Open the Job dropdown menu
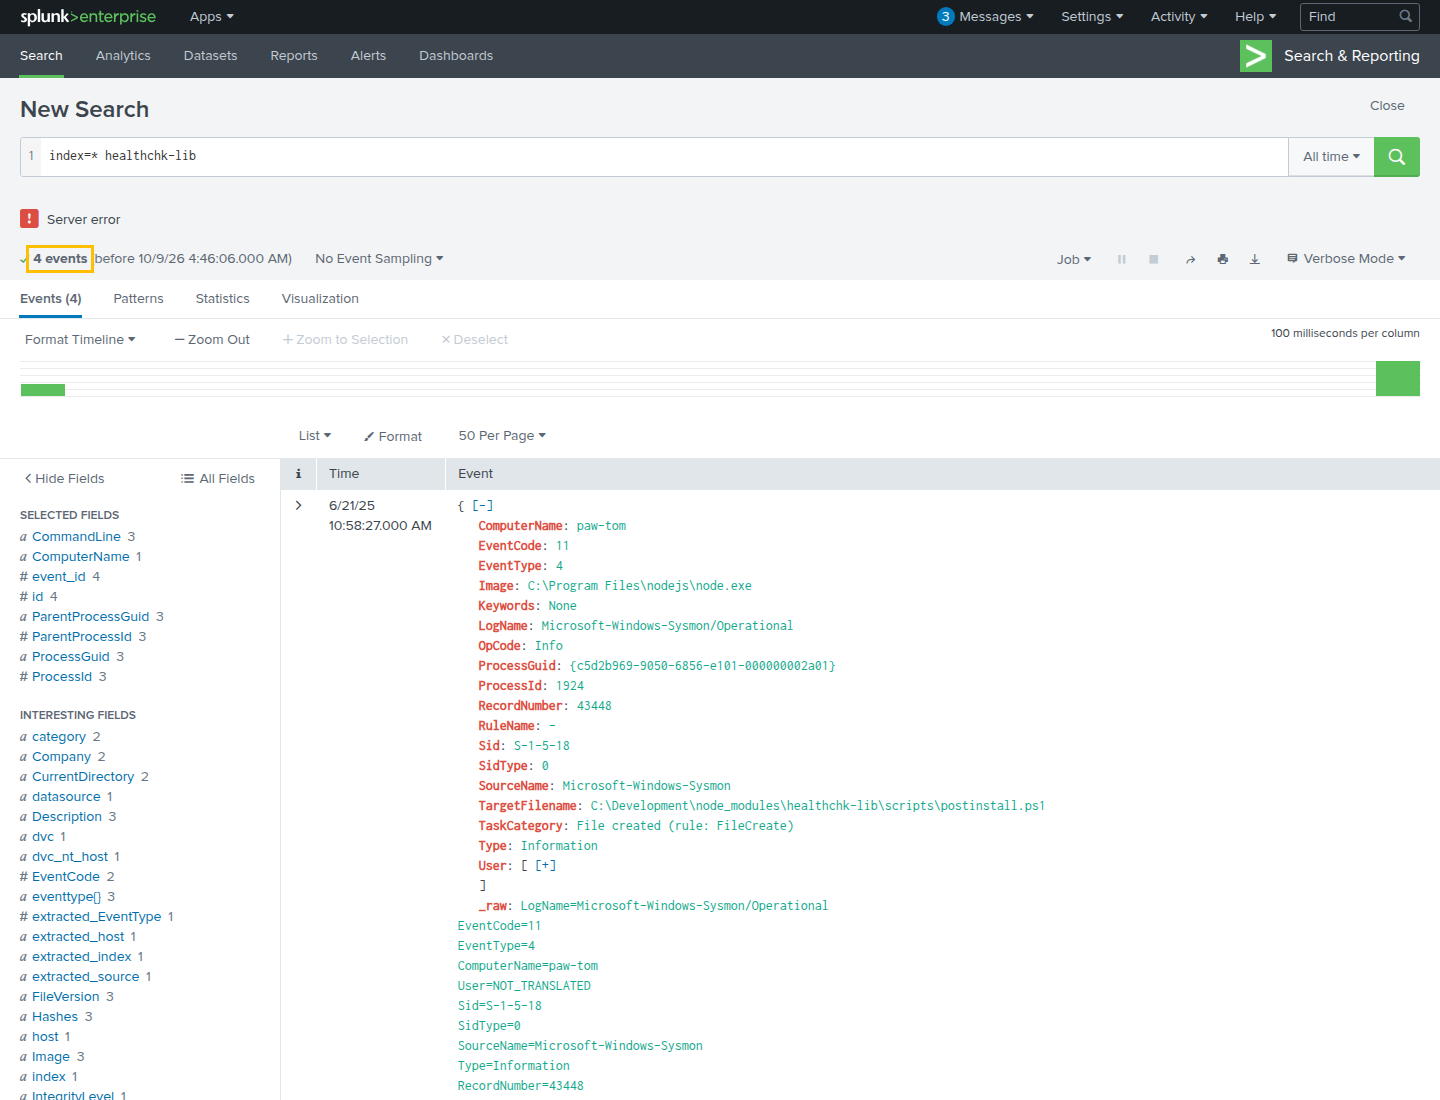The height and width of the screenshot is (1100, 1440). click(1074, 259)
